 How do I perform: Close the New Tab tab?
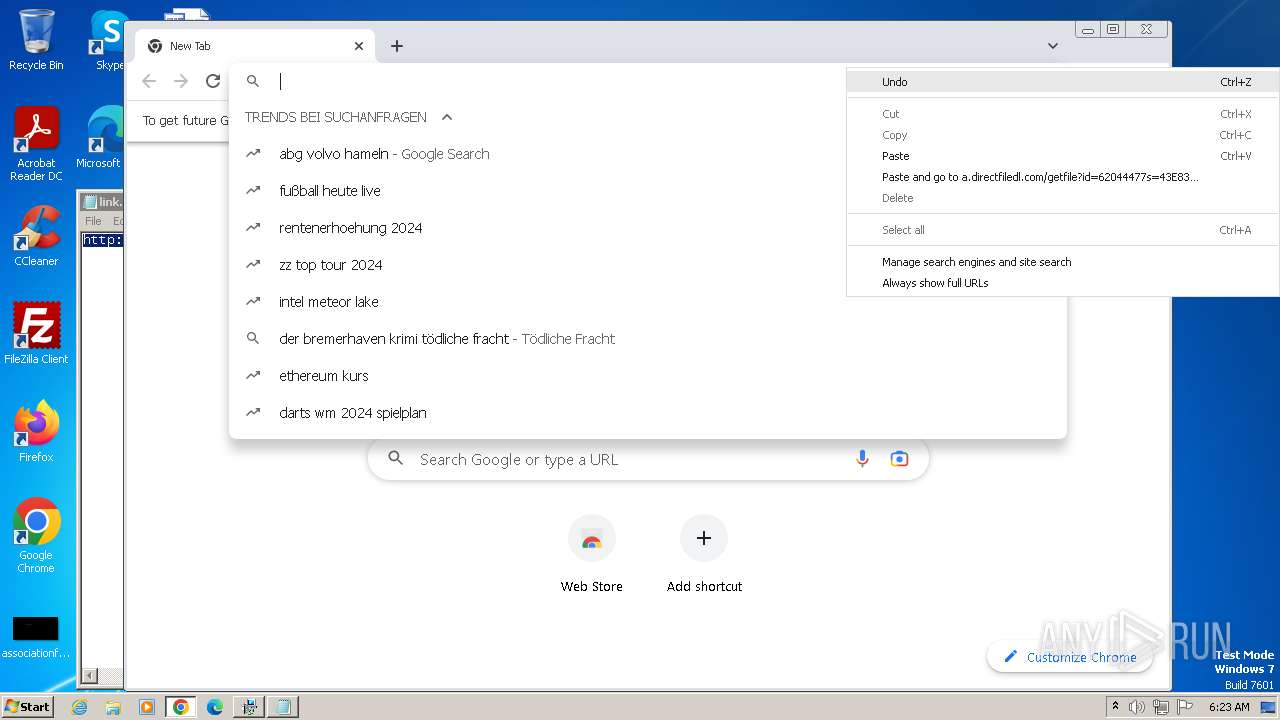click(359, 46)
